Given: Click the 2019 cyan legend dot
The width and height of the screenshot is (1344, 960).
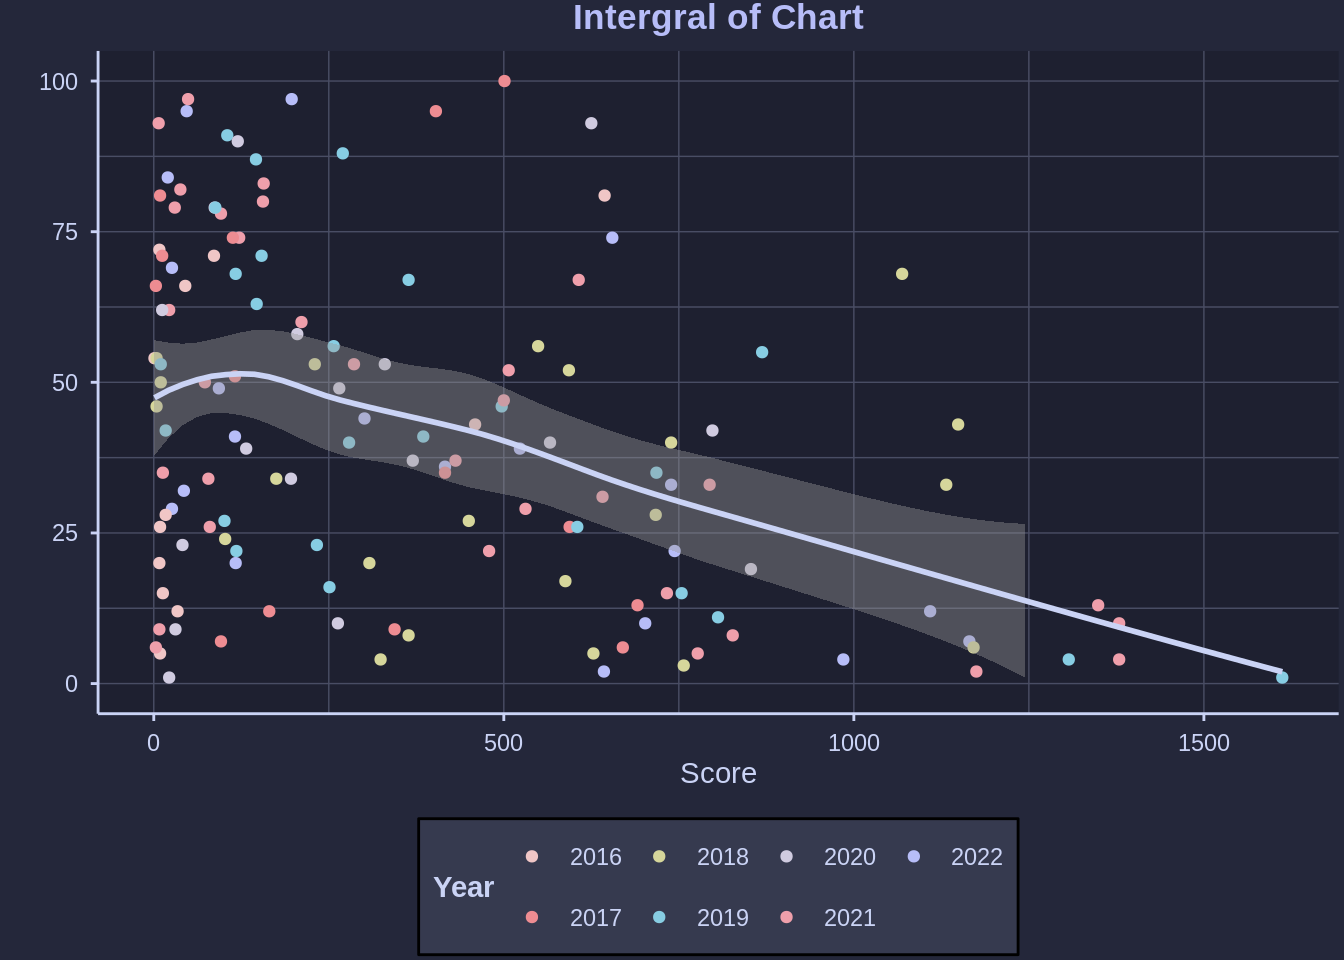Looking at the screenshot, I should tap(659, 918).
